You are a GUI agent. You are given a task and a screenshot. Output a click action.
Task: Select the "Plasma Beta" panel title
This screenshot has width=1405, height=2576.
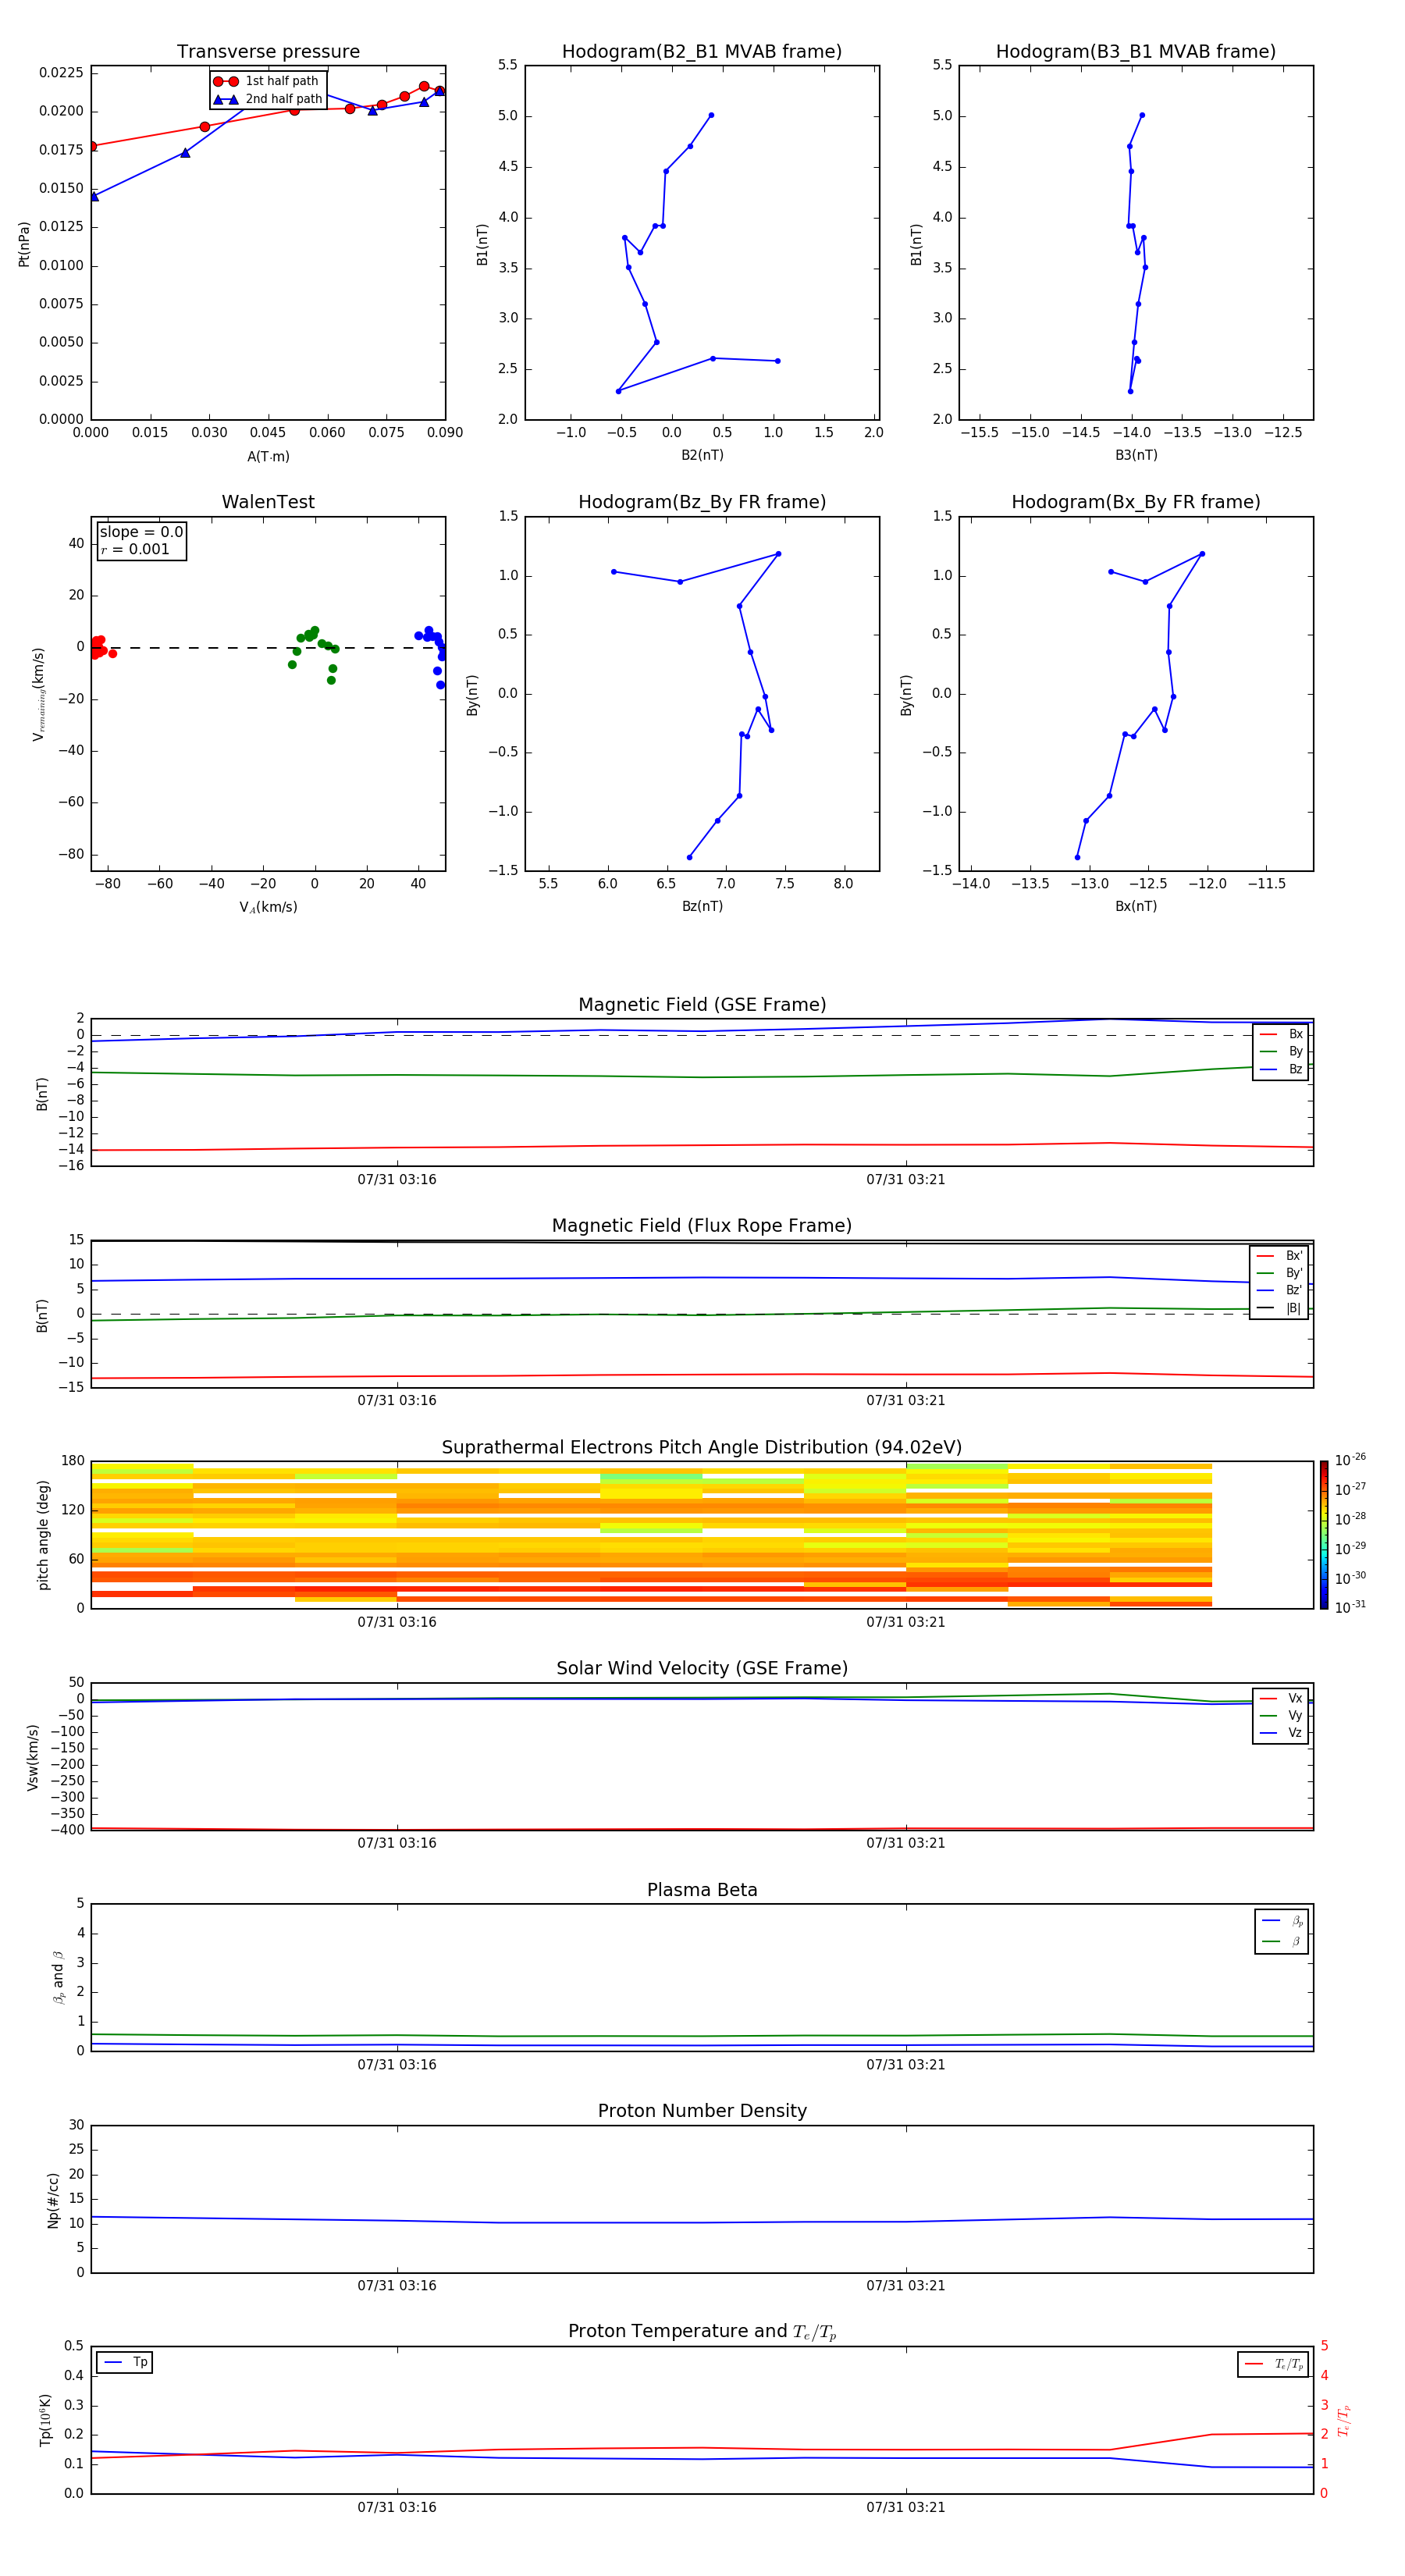[702, 1891]
